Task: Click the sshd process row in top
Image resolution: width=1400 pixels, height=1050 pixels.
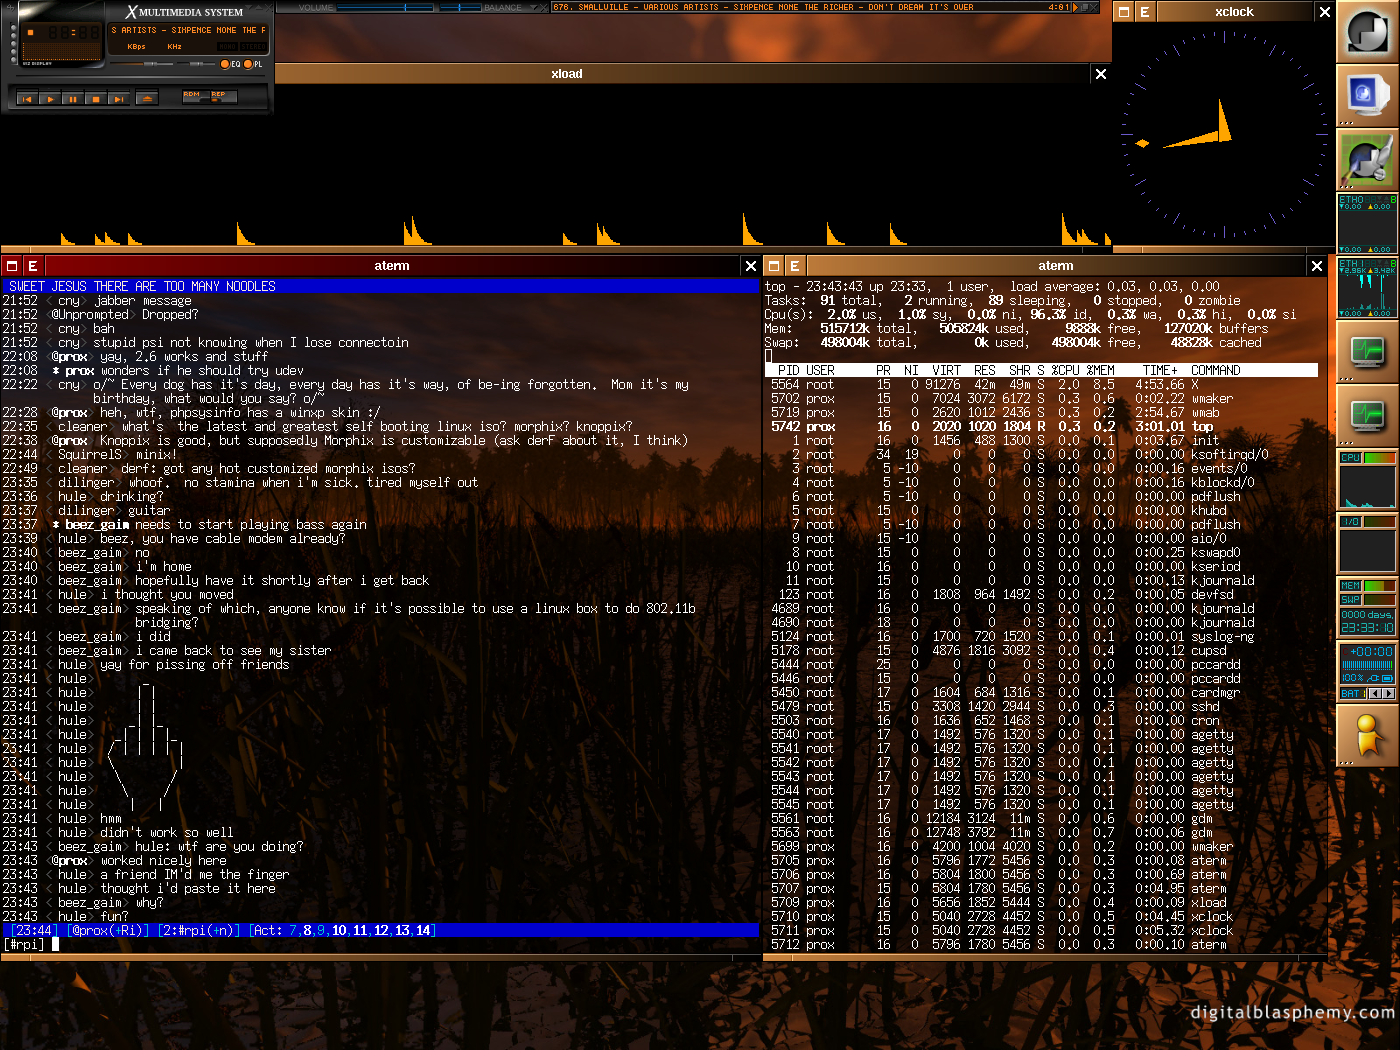Action: [x=1040, y=706]
